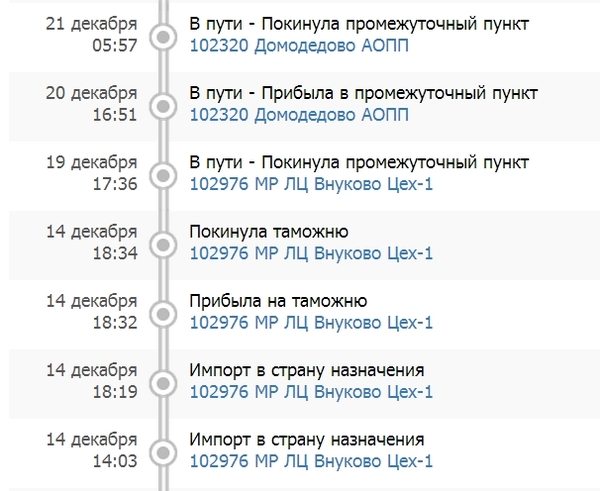
Task: Click the '21 декабря 05:57' date label
Action: click(91, 34)
